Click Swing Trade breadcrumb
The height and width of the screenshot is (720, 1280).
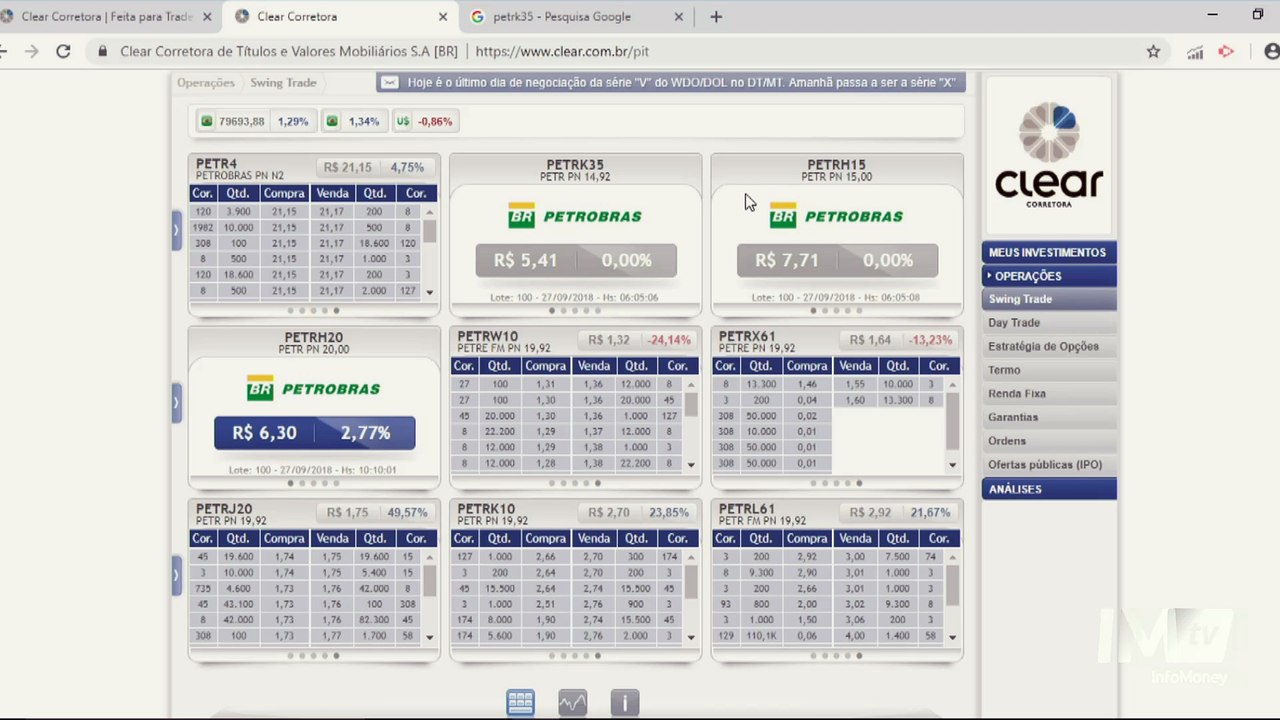click(x=283, y=83)
